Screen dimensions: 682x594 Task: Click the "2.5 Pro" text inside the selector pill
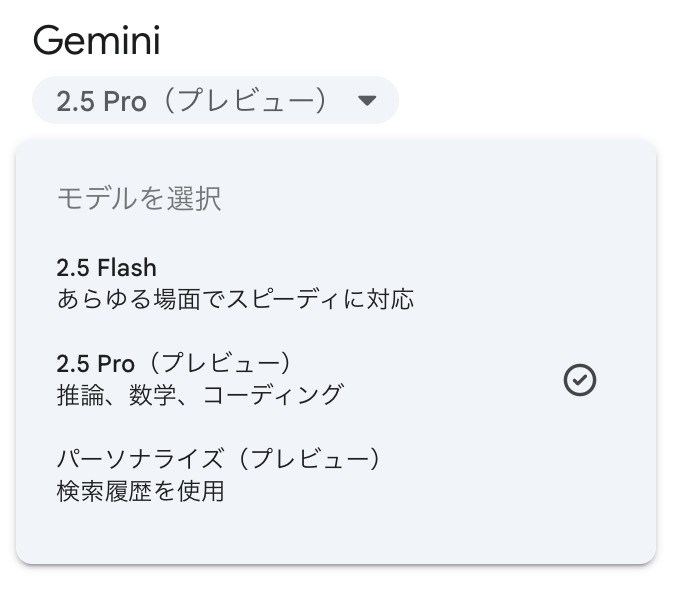click(101, 101)
